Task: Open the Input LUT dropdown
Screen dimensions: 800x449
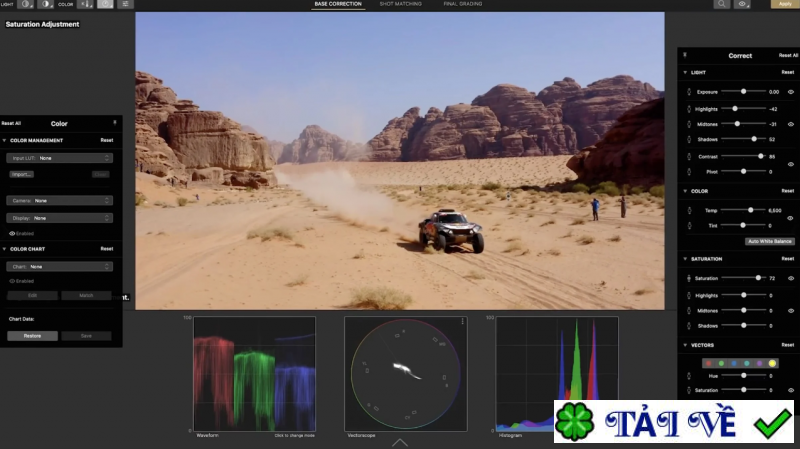Action: (x=60, y=158)
